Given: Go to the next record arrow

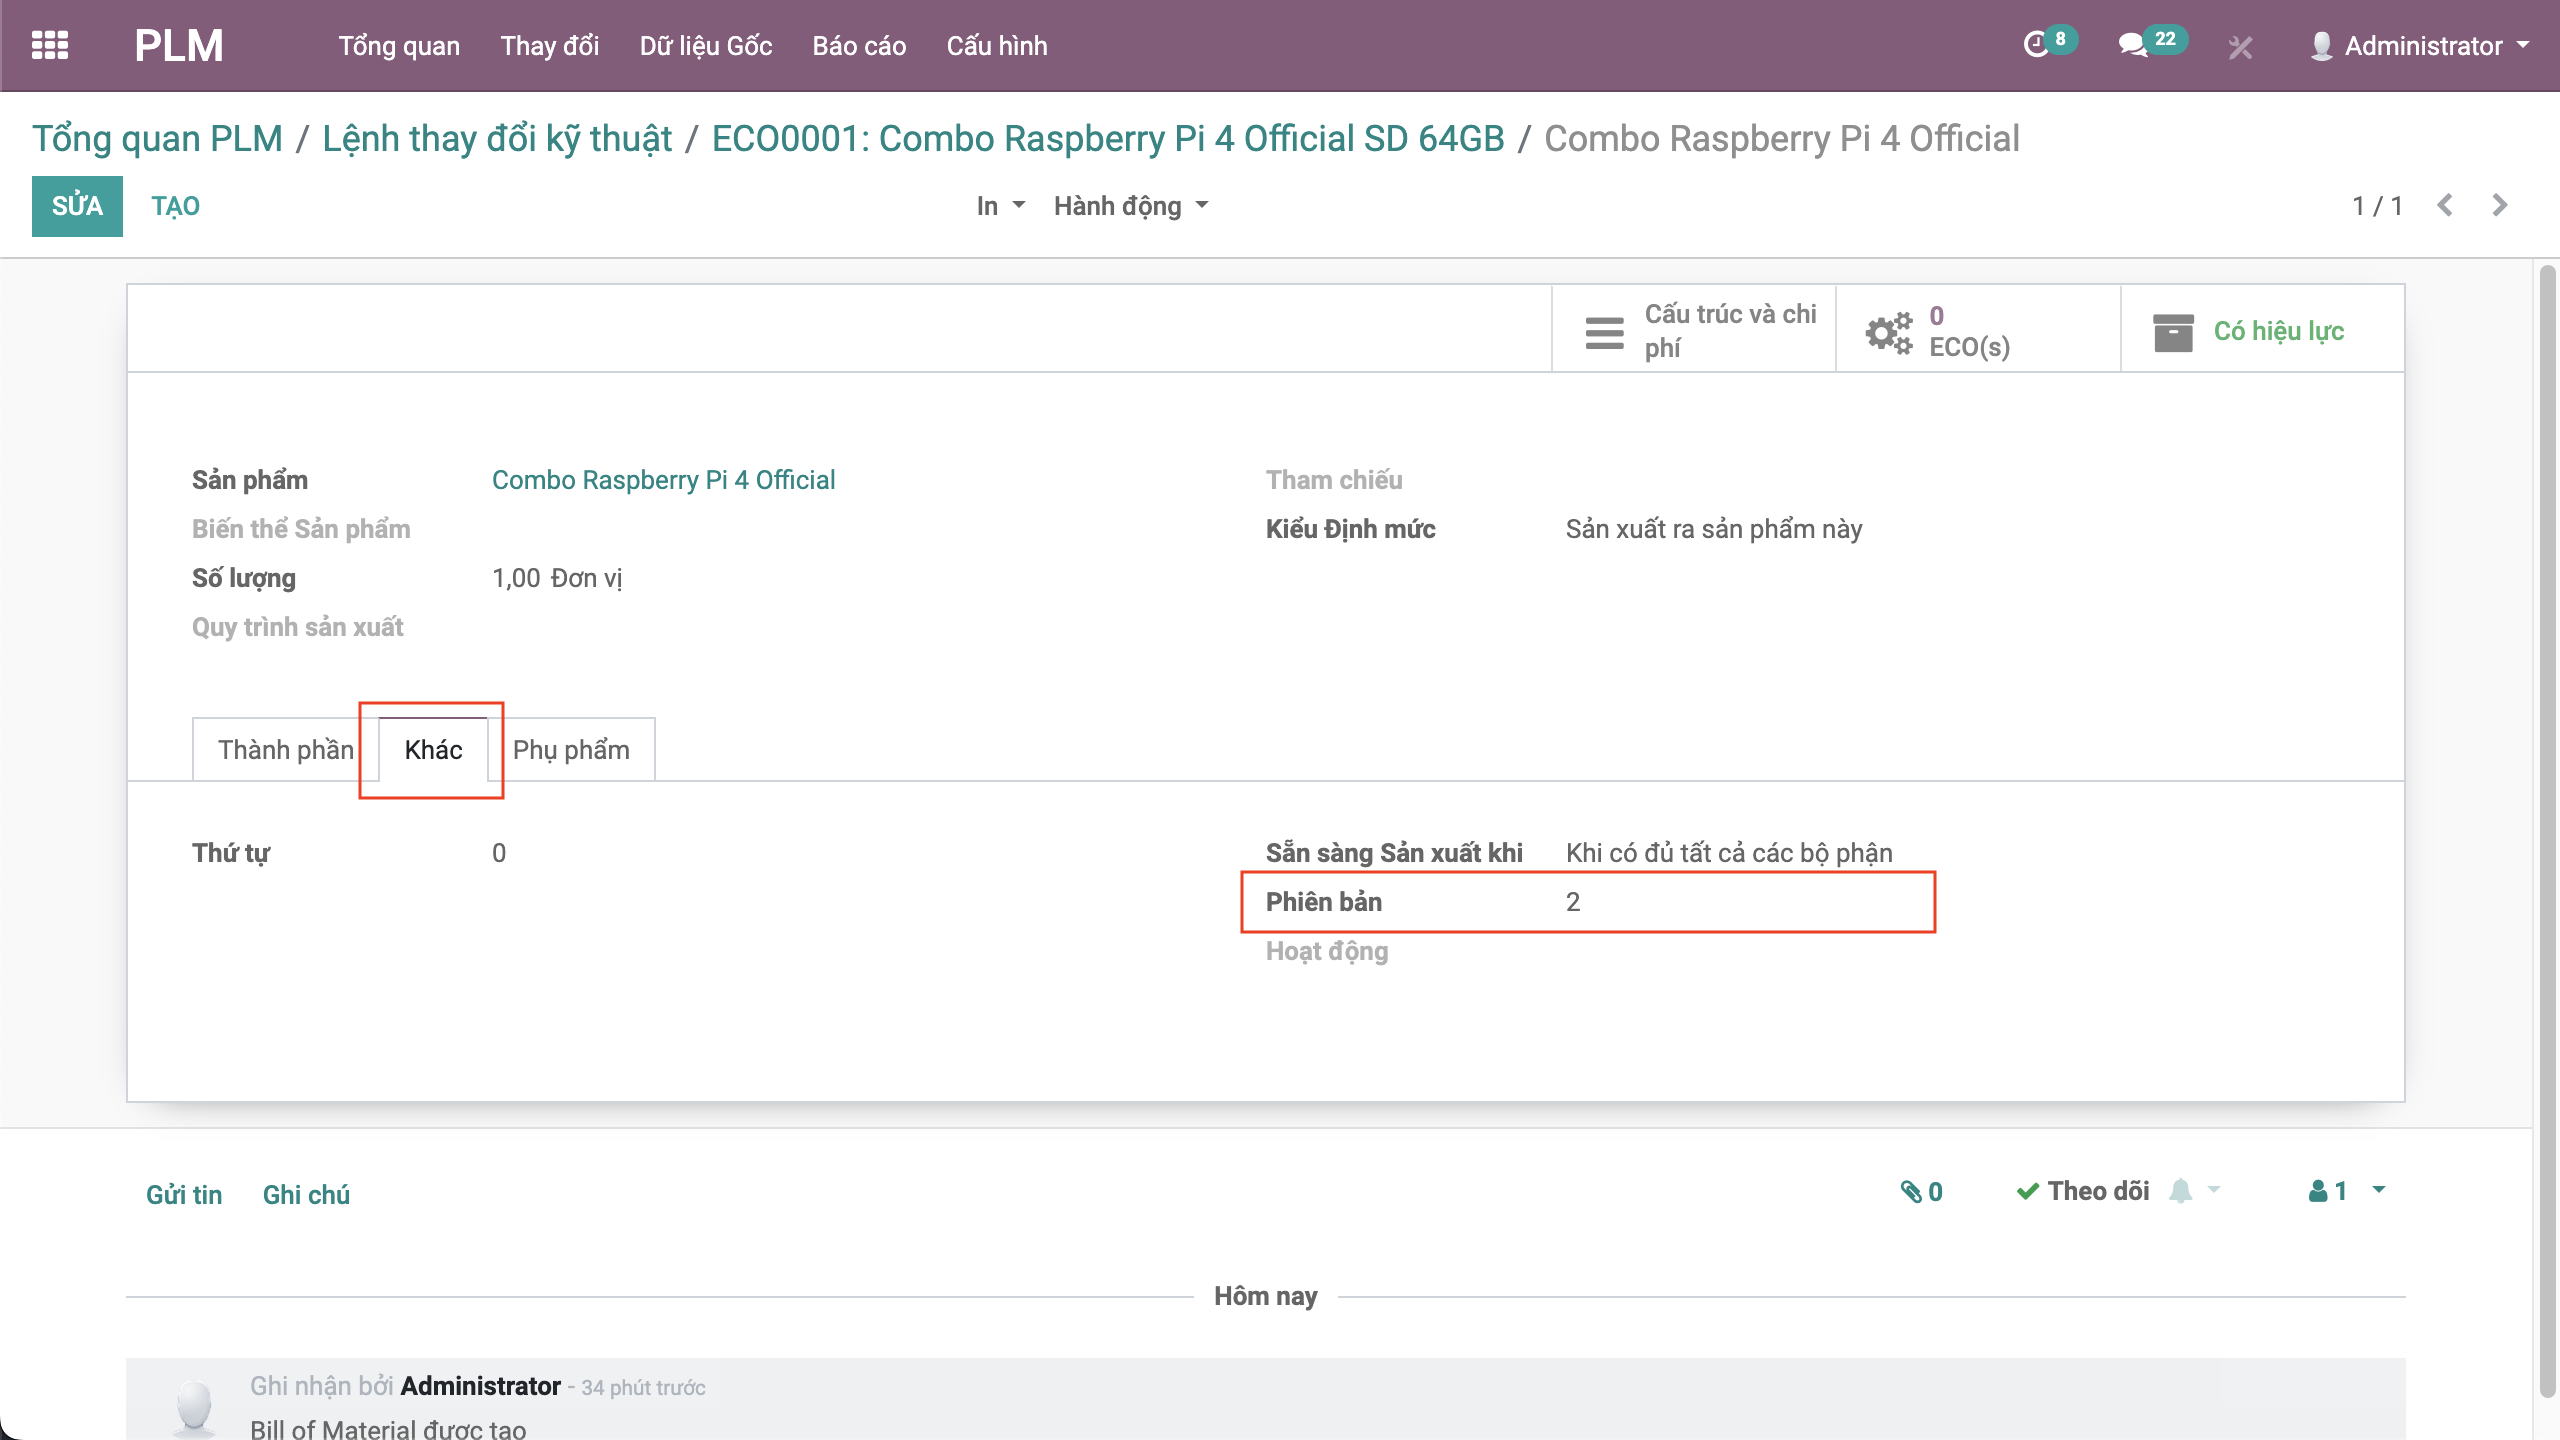Looking at the screenshot, I should 2500,206.
